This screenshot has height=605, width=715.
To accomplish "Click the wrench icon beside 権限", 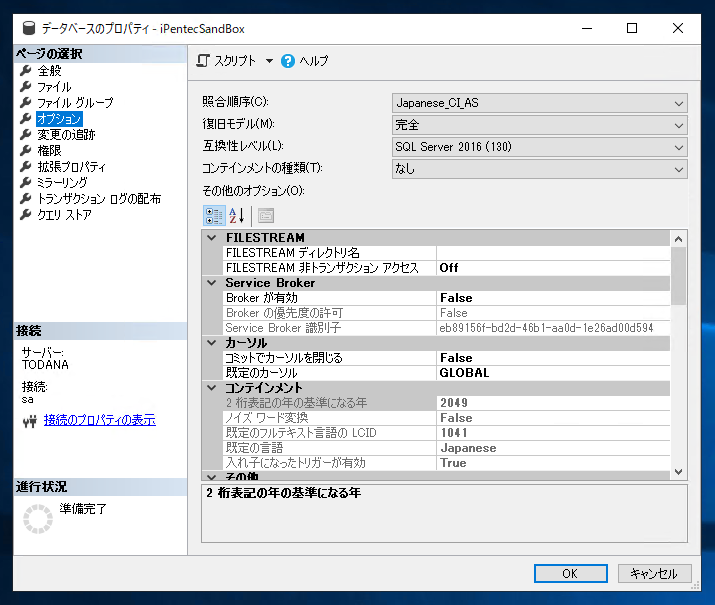I will click(26, 150).
